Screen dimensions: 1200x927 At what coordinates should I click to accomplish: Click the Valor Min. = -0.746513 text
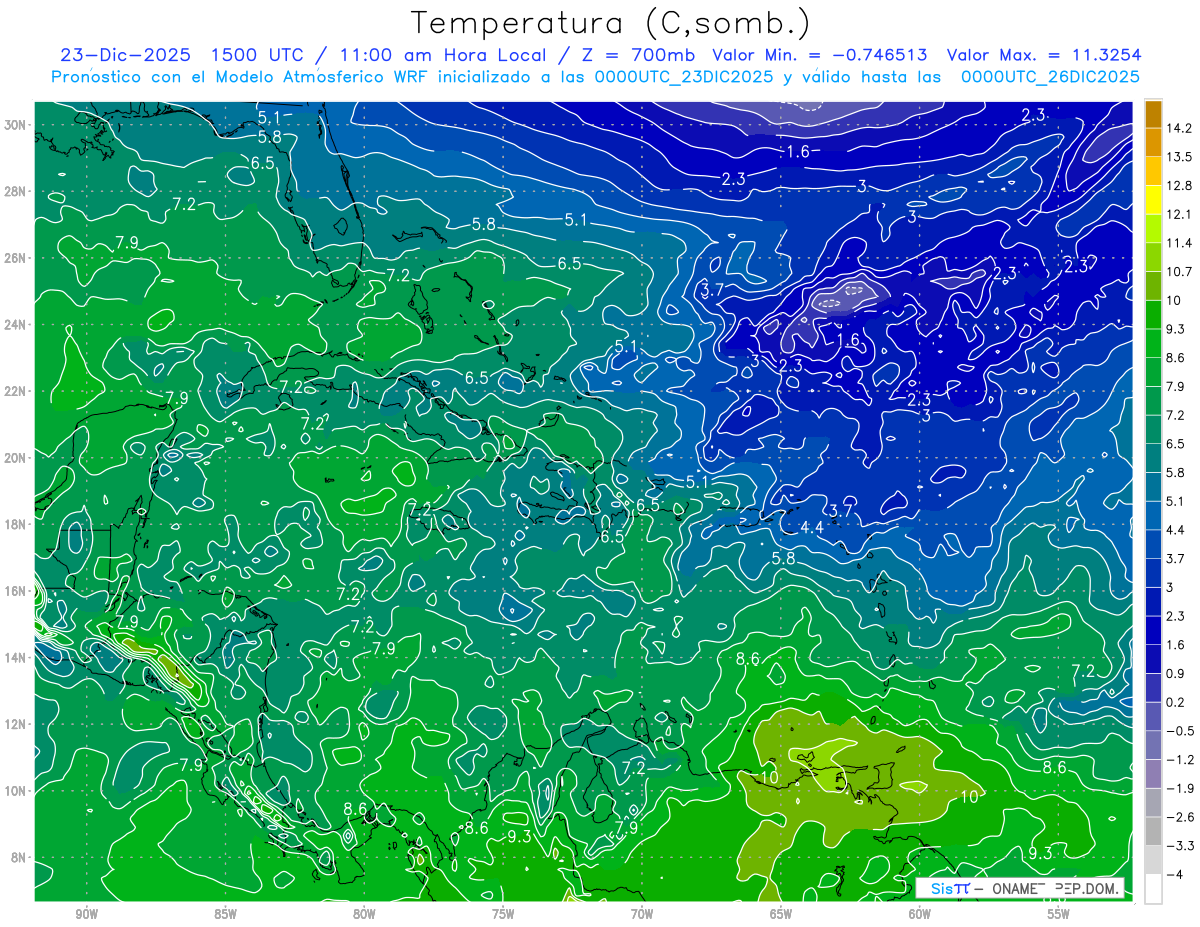click(819, 55)
